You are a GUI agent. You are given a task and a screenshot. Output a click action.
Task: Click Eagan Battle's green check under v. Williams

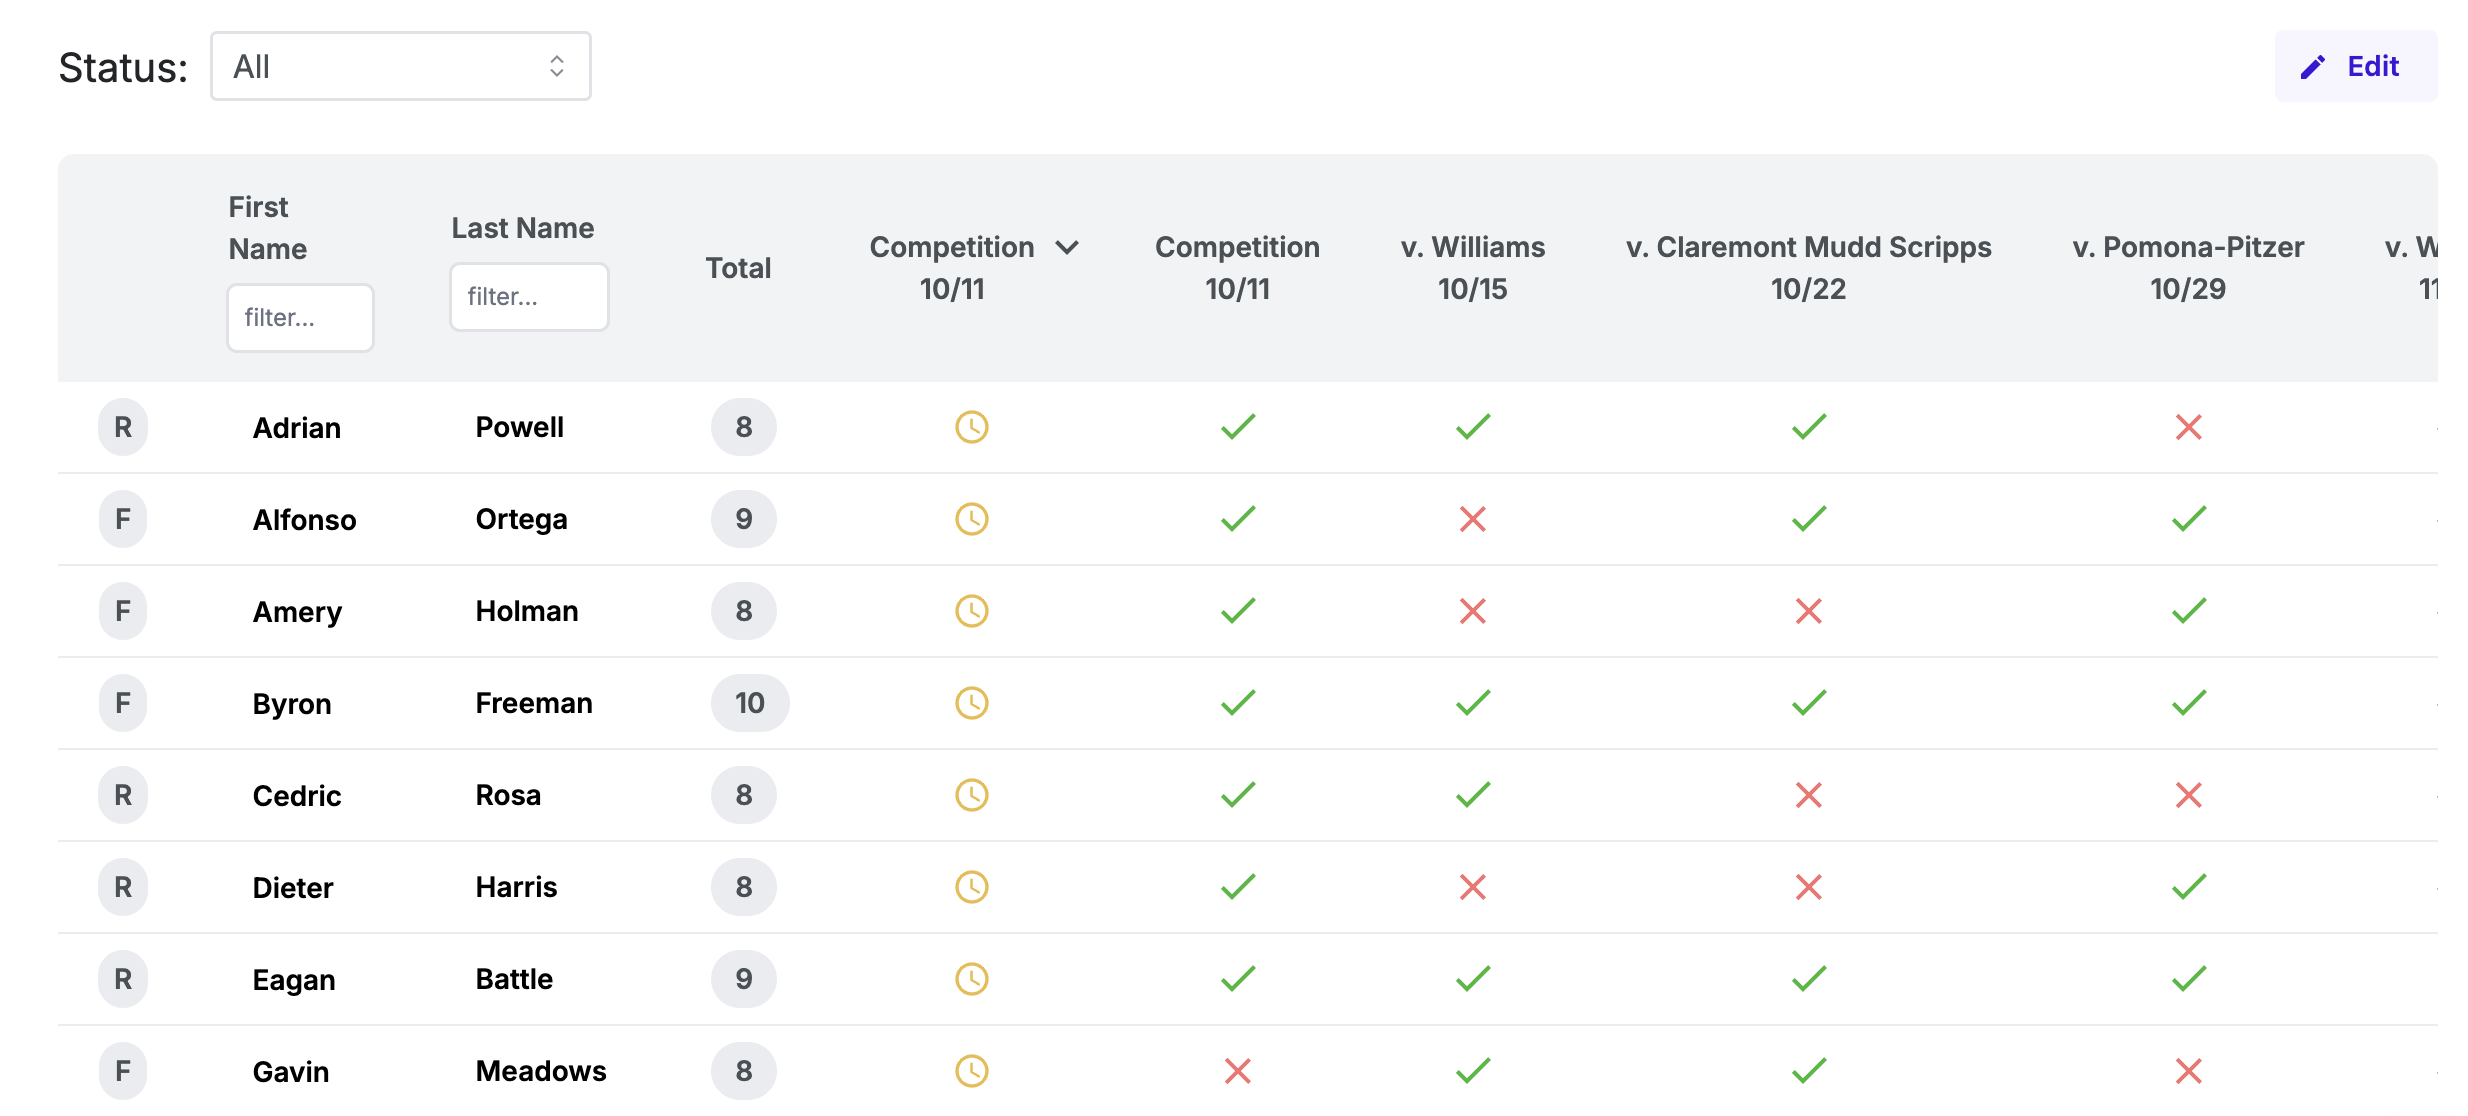point(1472,979)
